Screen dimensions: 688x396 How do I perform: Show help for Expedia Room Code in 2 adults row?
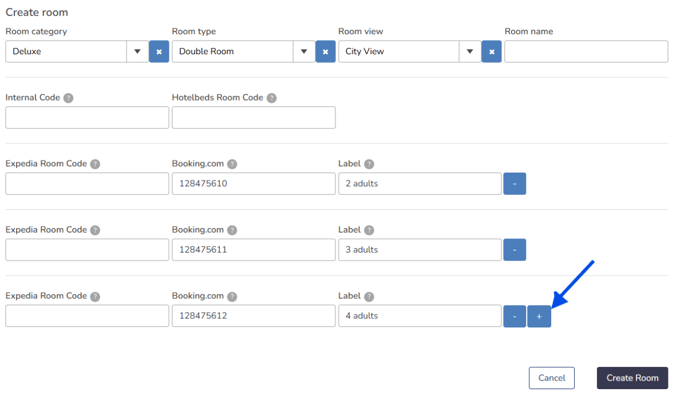[95, 164]
